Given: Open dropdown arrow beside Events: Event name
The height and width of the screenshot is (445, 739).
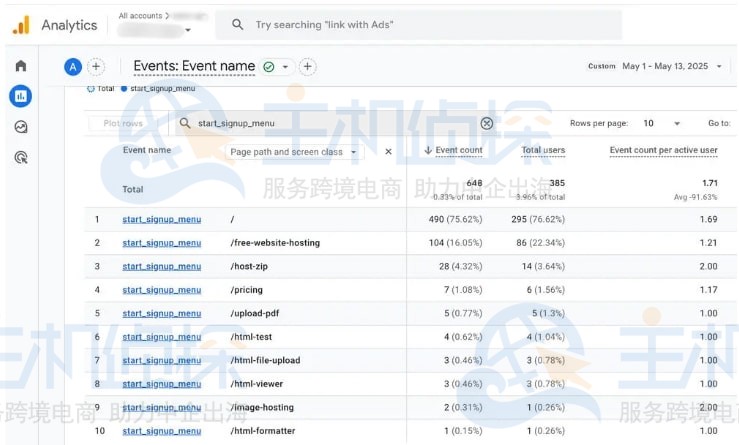Looking at the screenshot, I should coord(285,67).
